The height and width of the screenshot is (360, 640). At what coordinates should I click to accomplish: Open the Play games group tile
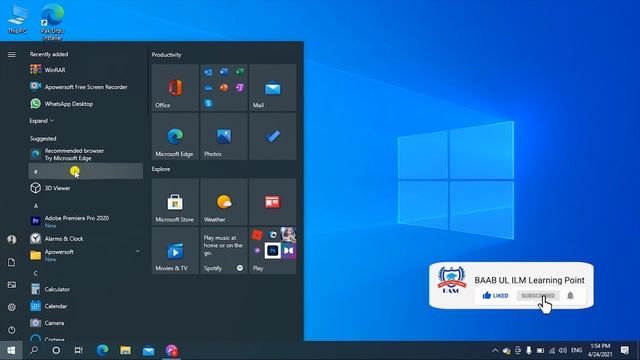click(x=273, y=251)
